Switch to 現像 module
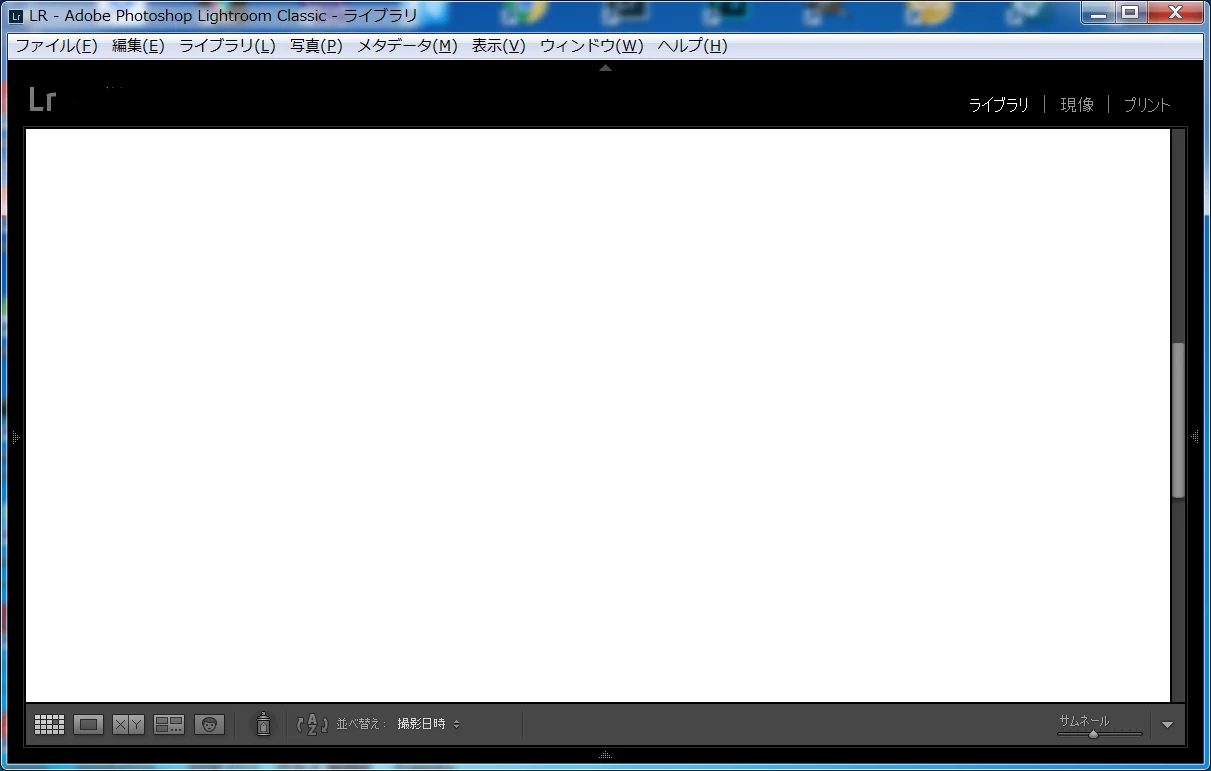Screen dimensions: 1211x771 click(1077, 105)
